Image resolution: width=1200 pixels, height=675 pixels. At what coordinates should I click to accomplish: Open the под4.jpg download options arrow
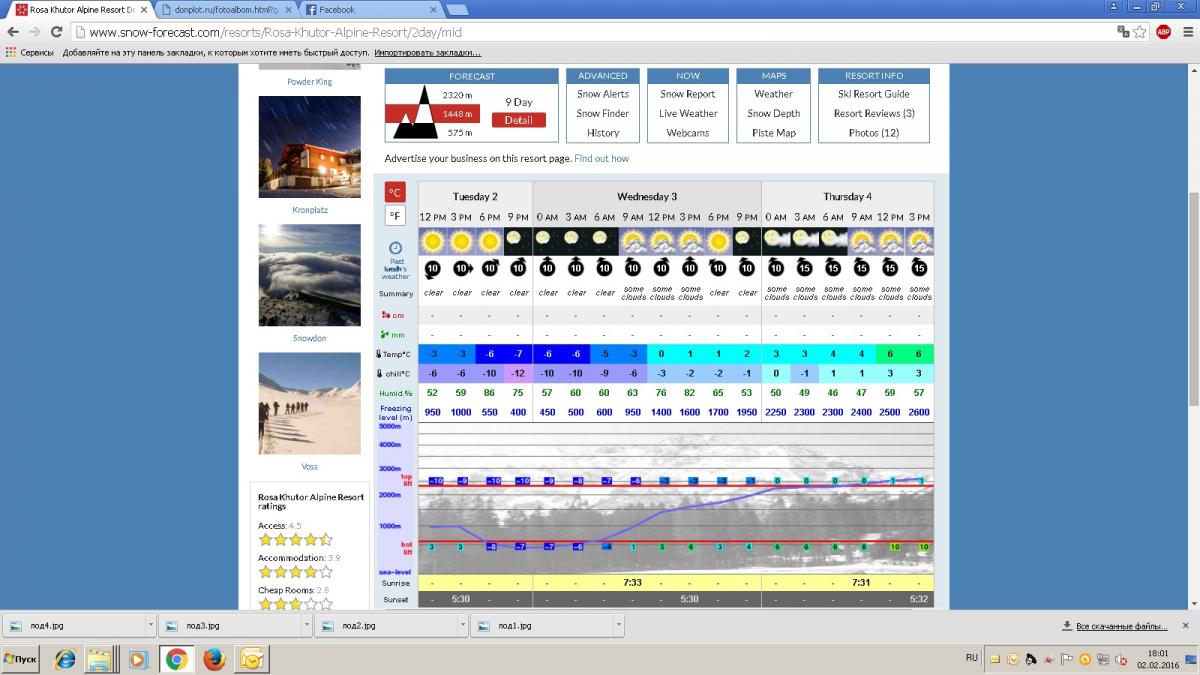click(151, 625)
